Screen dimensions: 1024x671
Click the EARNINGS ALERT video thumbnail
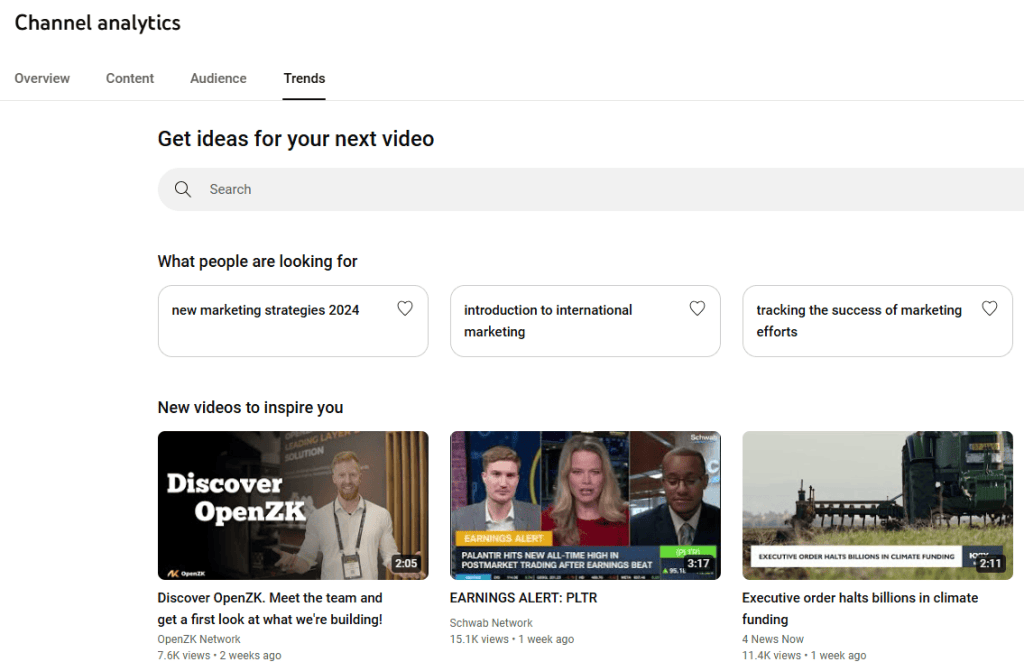click(585, 505)
